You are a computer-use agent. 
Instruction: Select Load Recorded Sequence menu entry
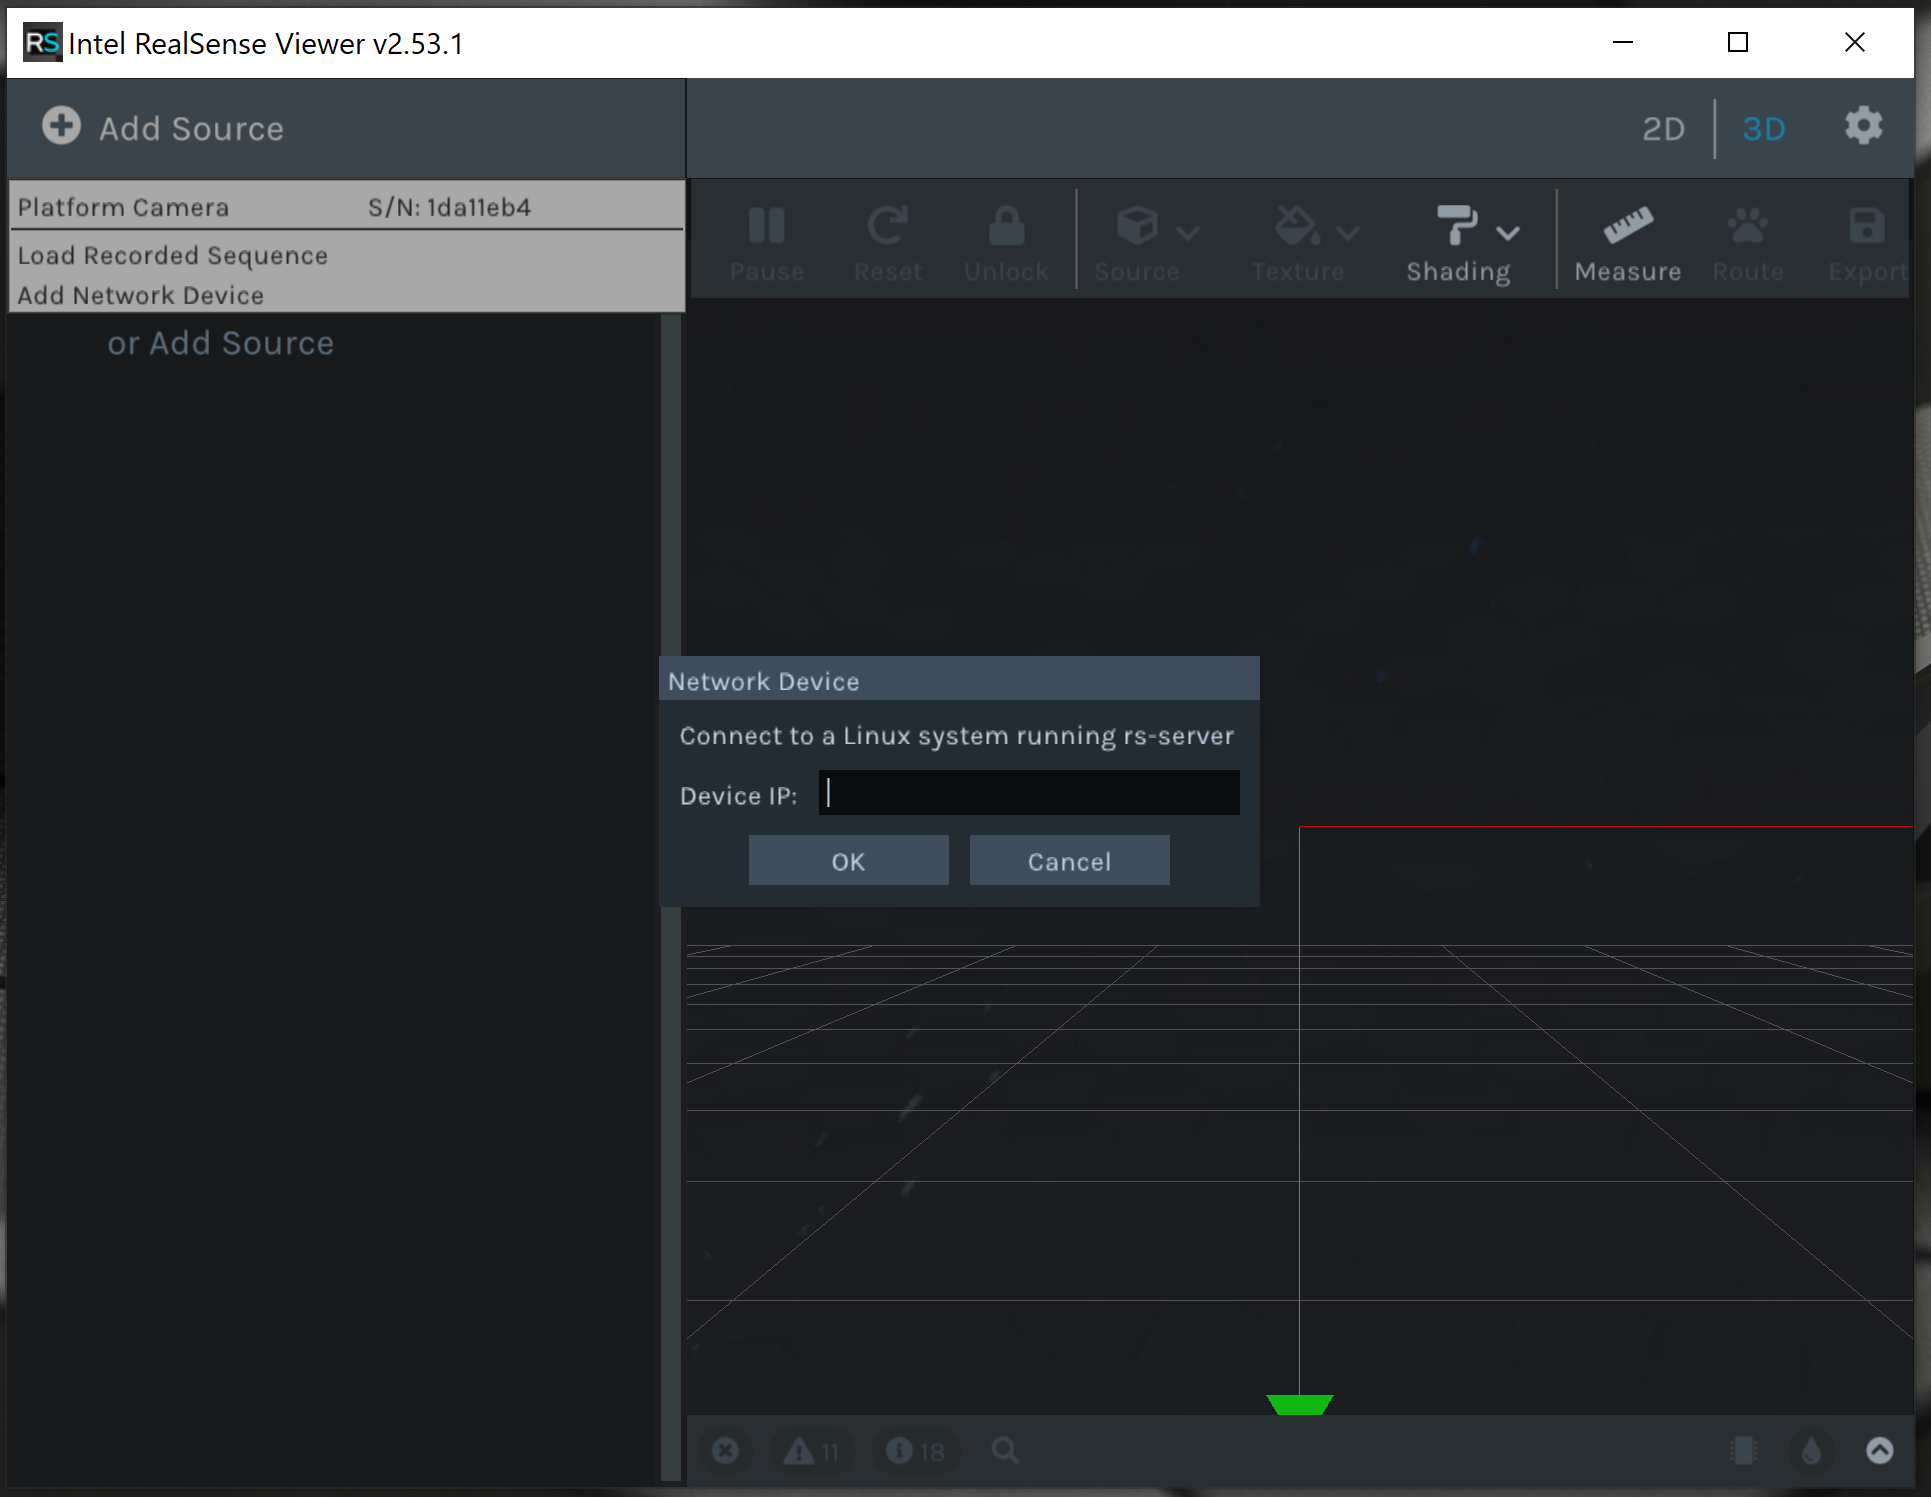pyautogui.click(x=173, y=255)
